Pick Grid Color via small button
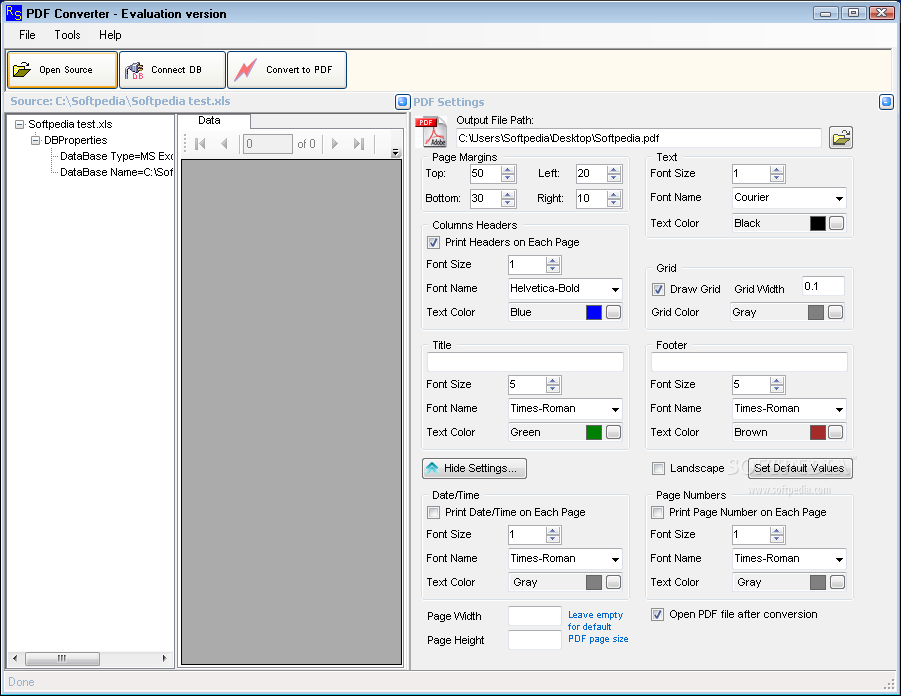This screenshot has height=696, width=901. click(835, 312)
